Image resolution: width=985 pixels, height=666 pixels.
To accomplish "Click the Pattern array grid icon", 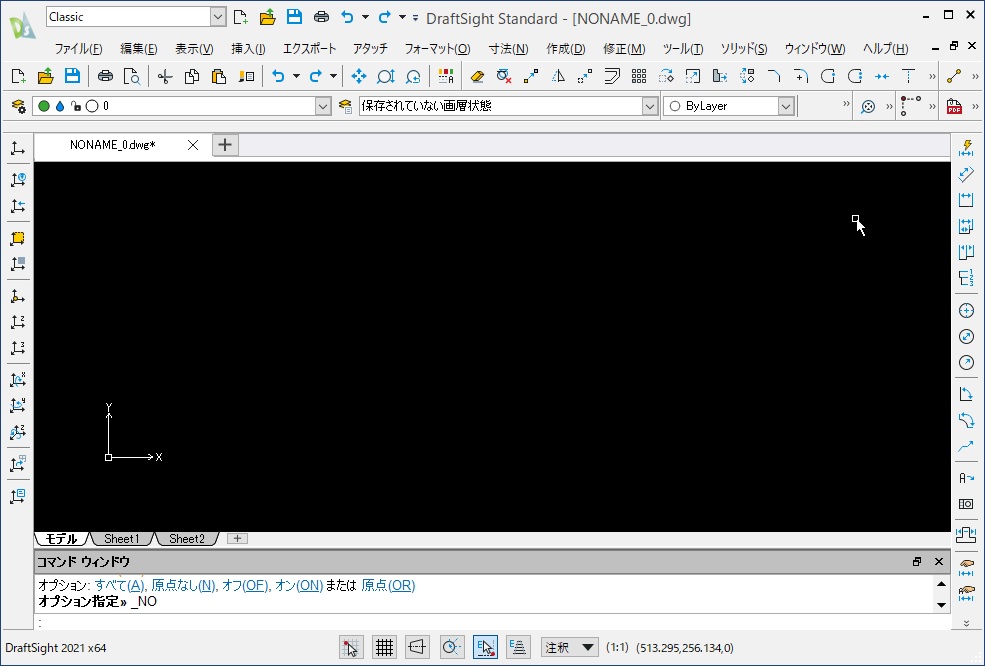I will [639, 77].
